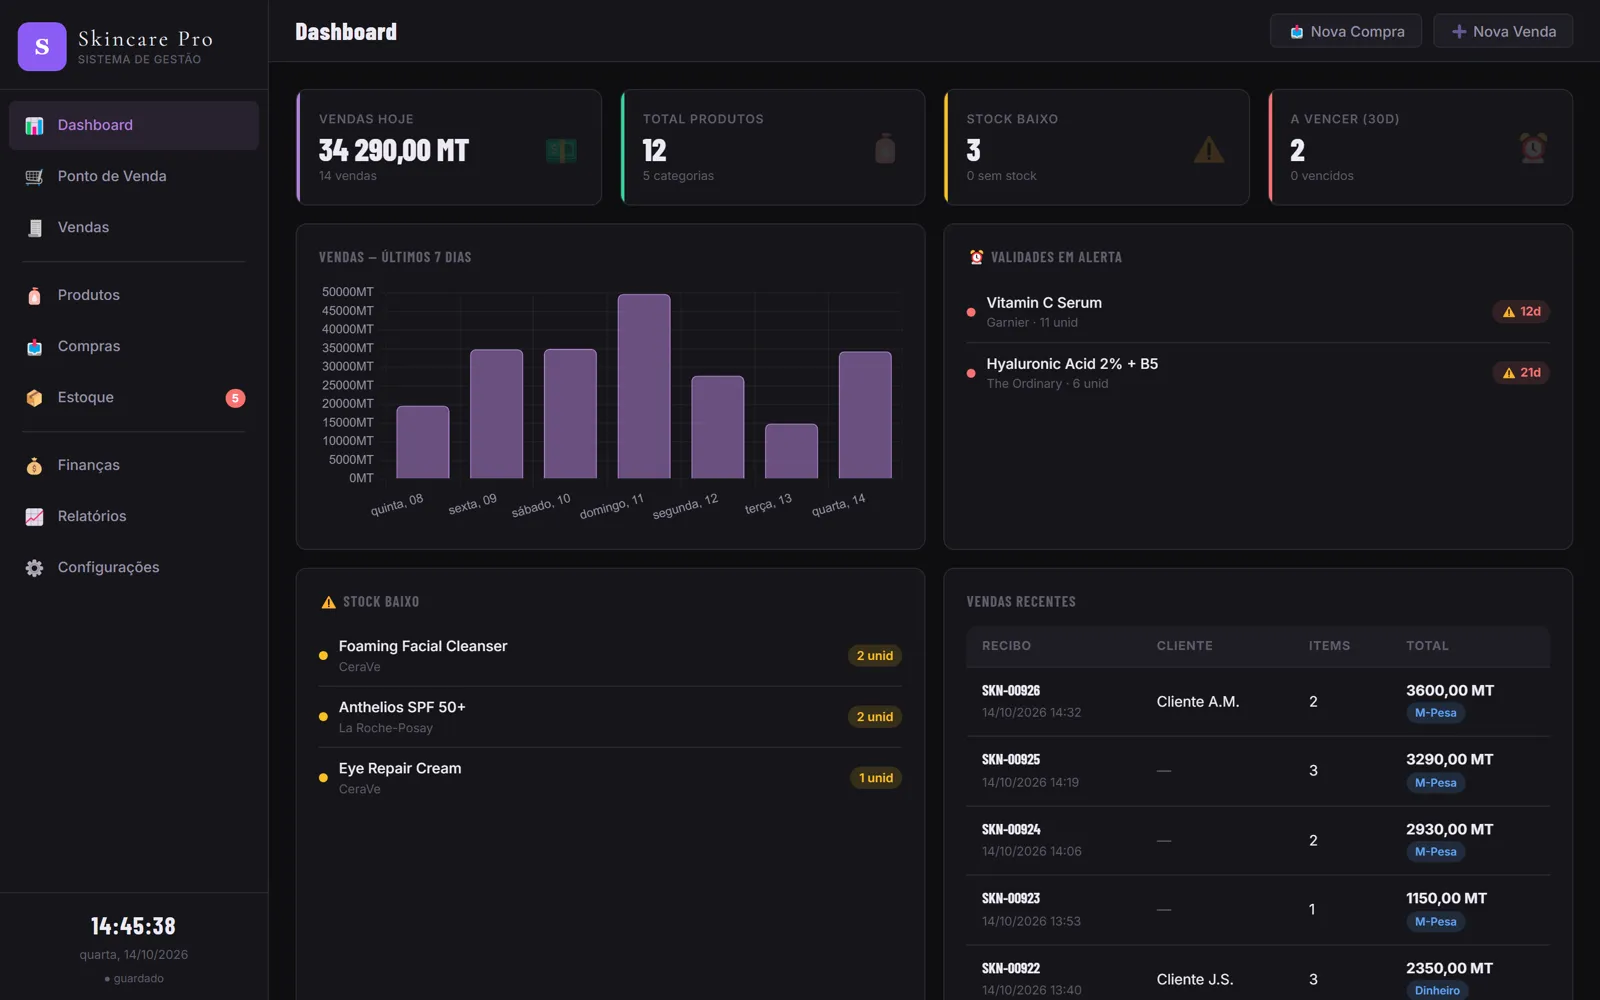Click the alarm icon beside Validades em Alerta
The width and height of the screenshot is (1600, 1000).
[x=976, y=257]
